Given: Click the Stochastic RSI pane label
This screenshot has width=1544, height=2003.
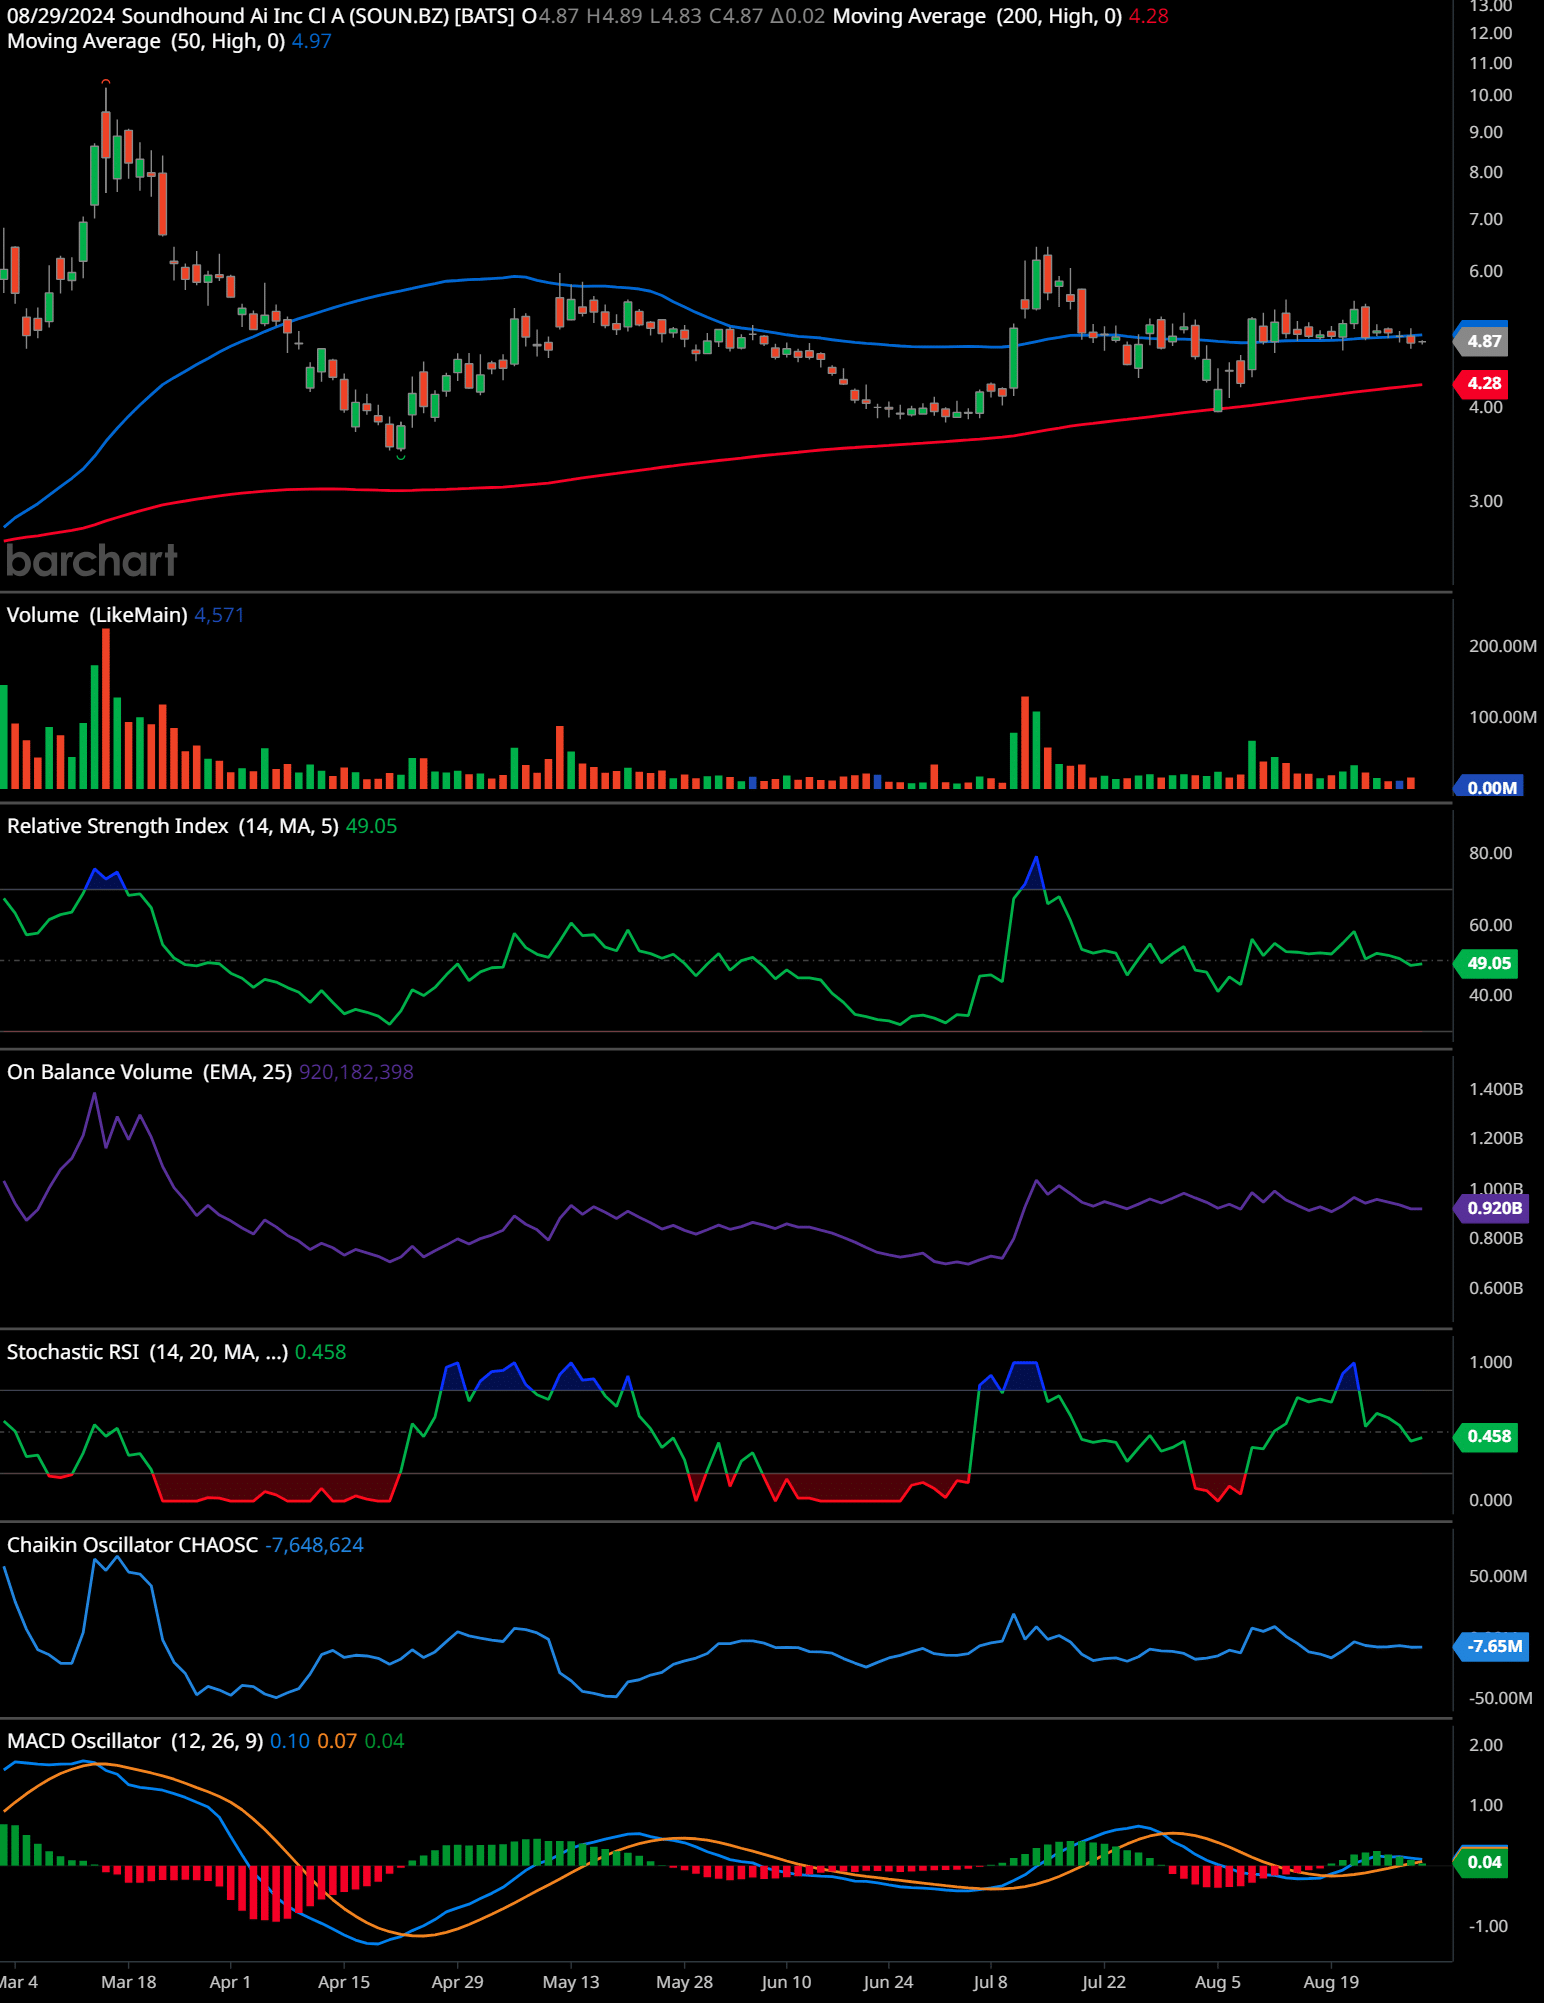Looking at the screenshot, I should (148, 1352).
